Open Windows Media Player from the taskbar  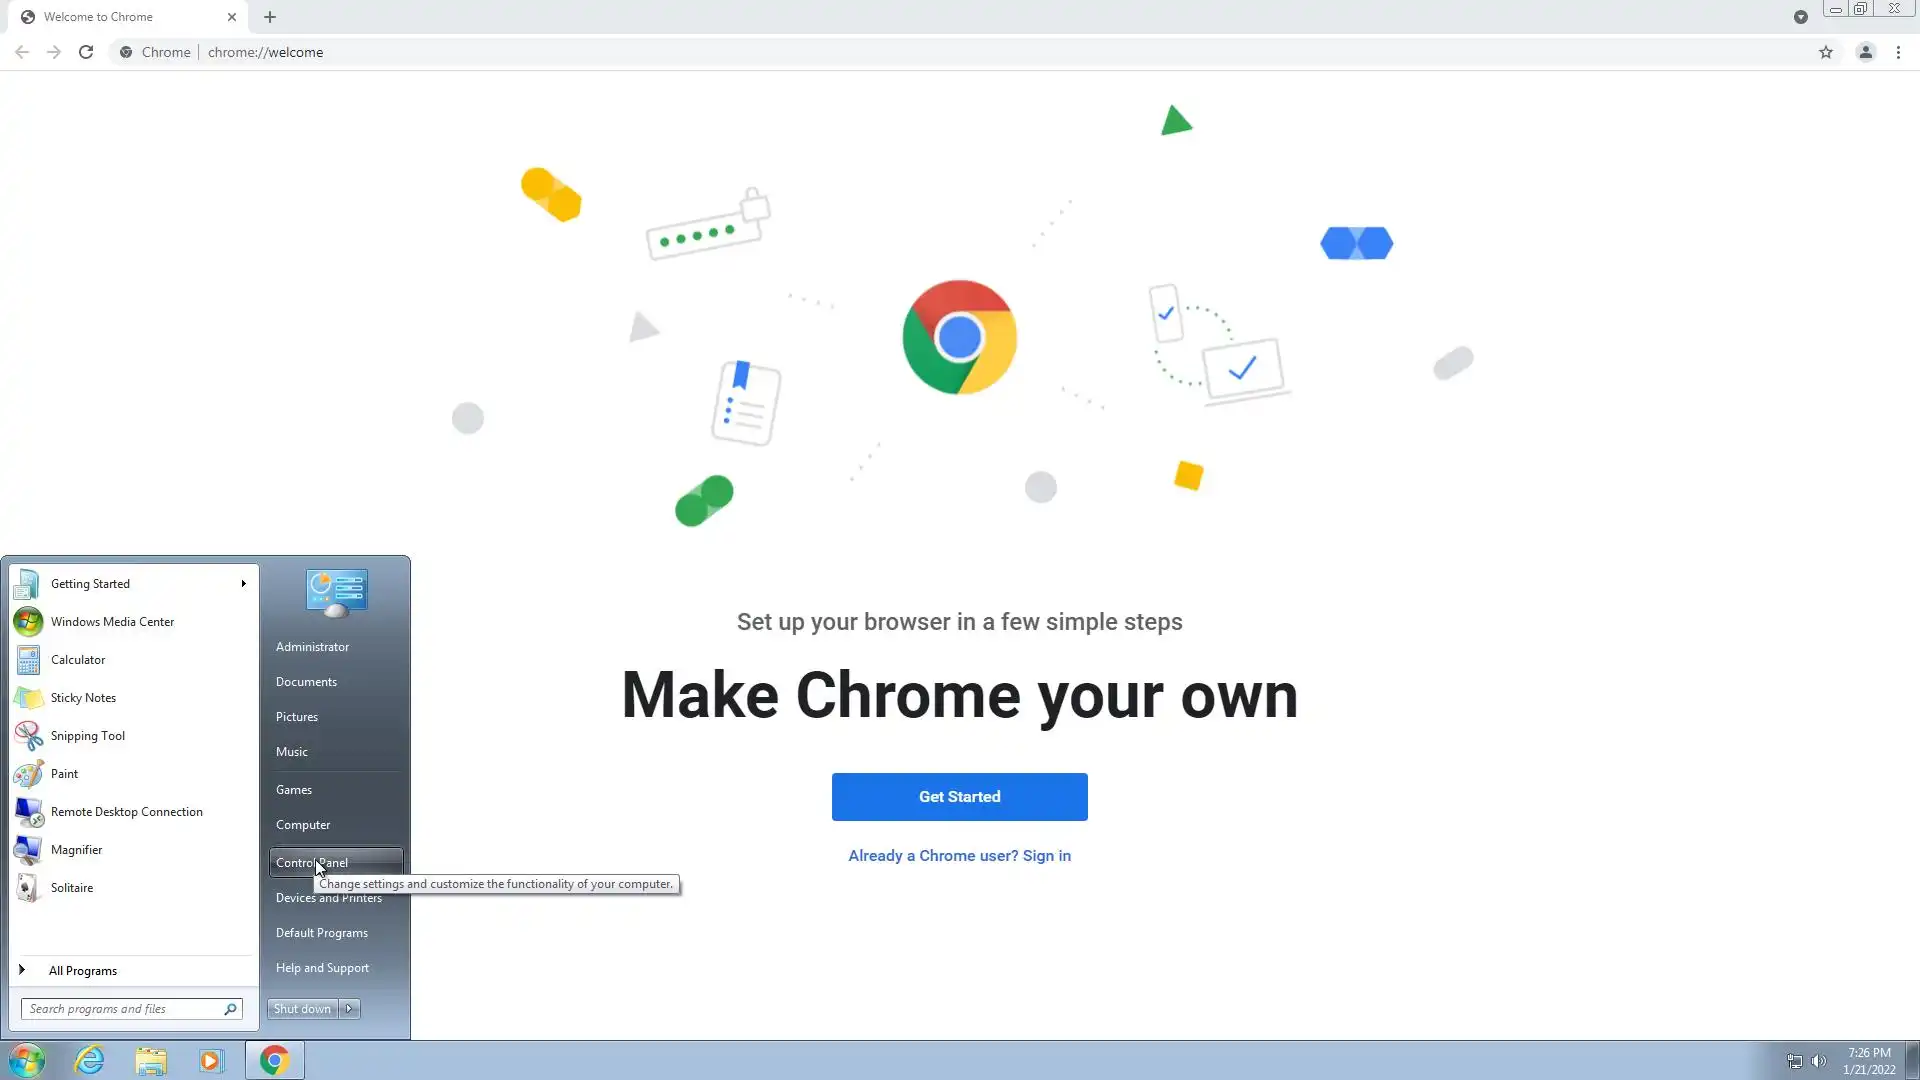tap(211, 1060)
